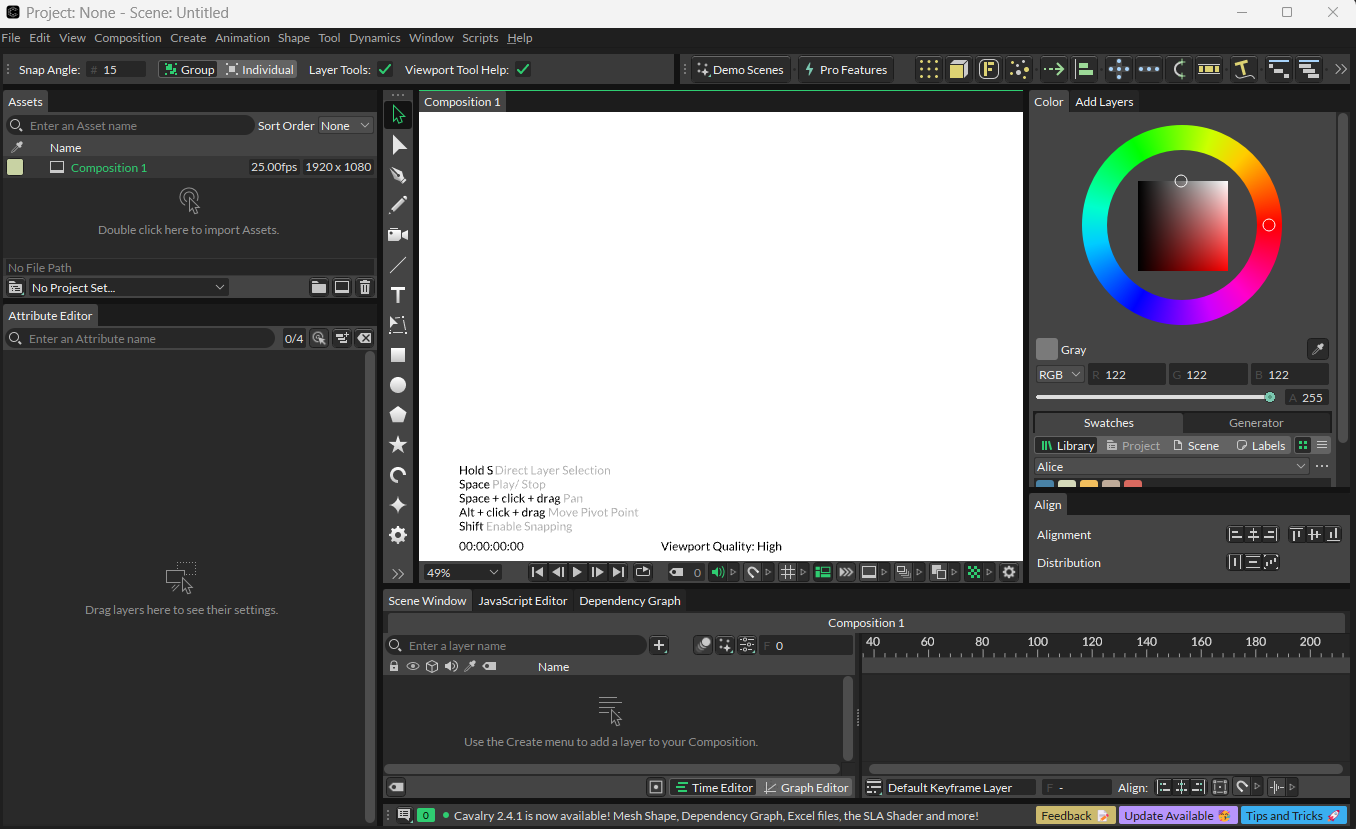Viewport: 1356px width, 829px height.
Task: Switch to the Add Layers tab
Action: (1104, 102)
